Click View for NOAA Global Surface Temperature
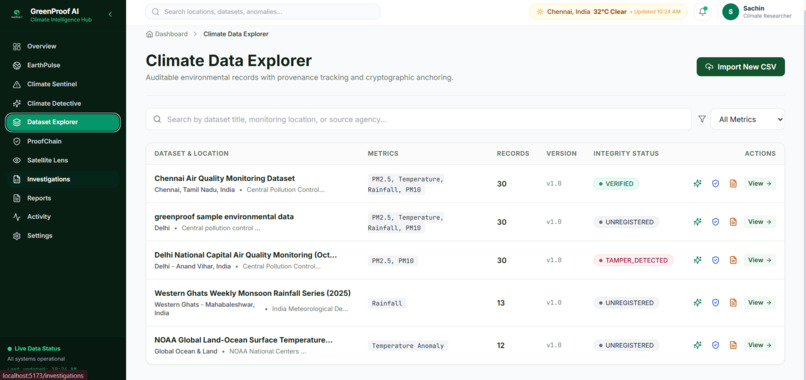The width and height of the screenshot is (806, 380). point(760,345)
